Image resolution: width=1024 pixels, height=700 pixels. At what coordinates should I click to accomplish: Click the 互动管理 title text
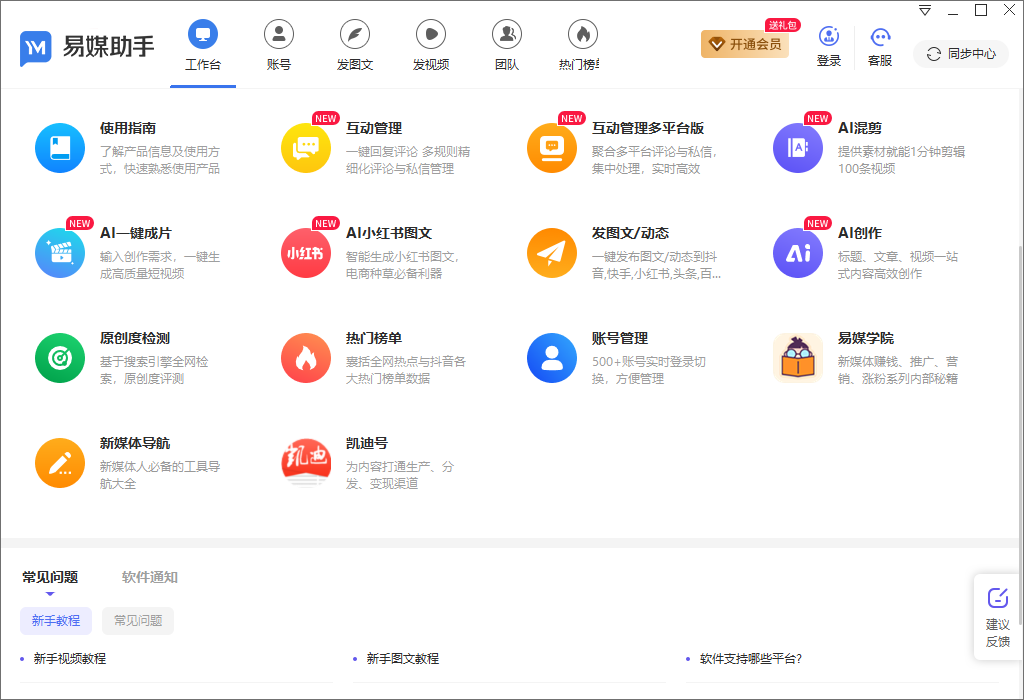(x=374, y=128)
